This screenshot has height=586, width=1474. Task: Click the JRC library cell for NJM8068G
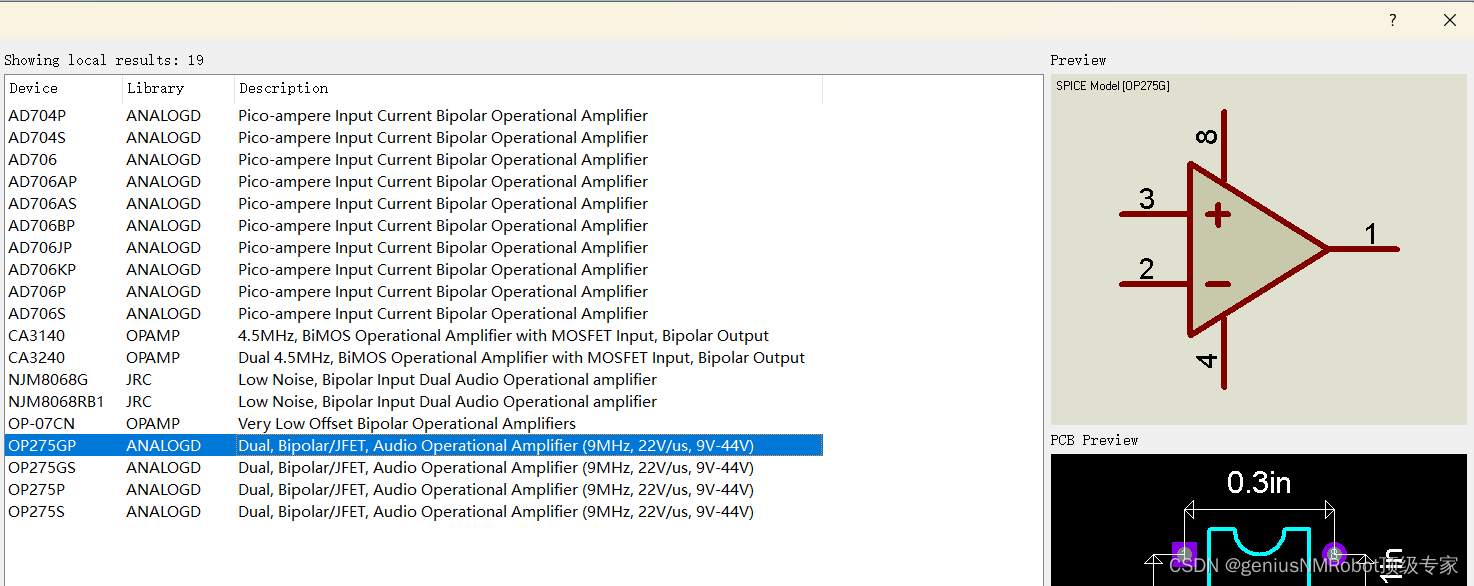tap(139, 380)
